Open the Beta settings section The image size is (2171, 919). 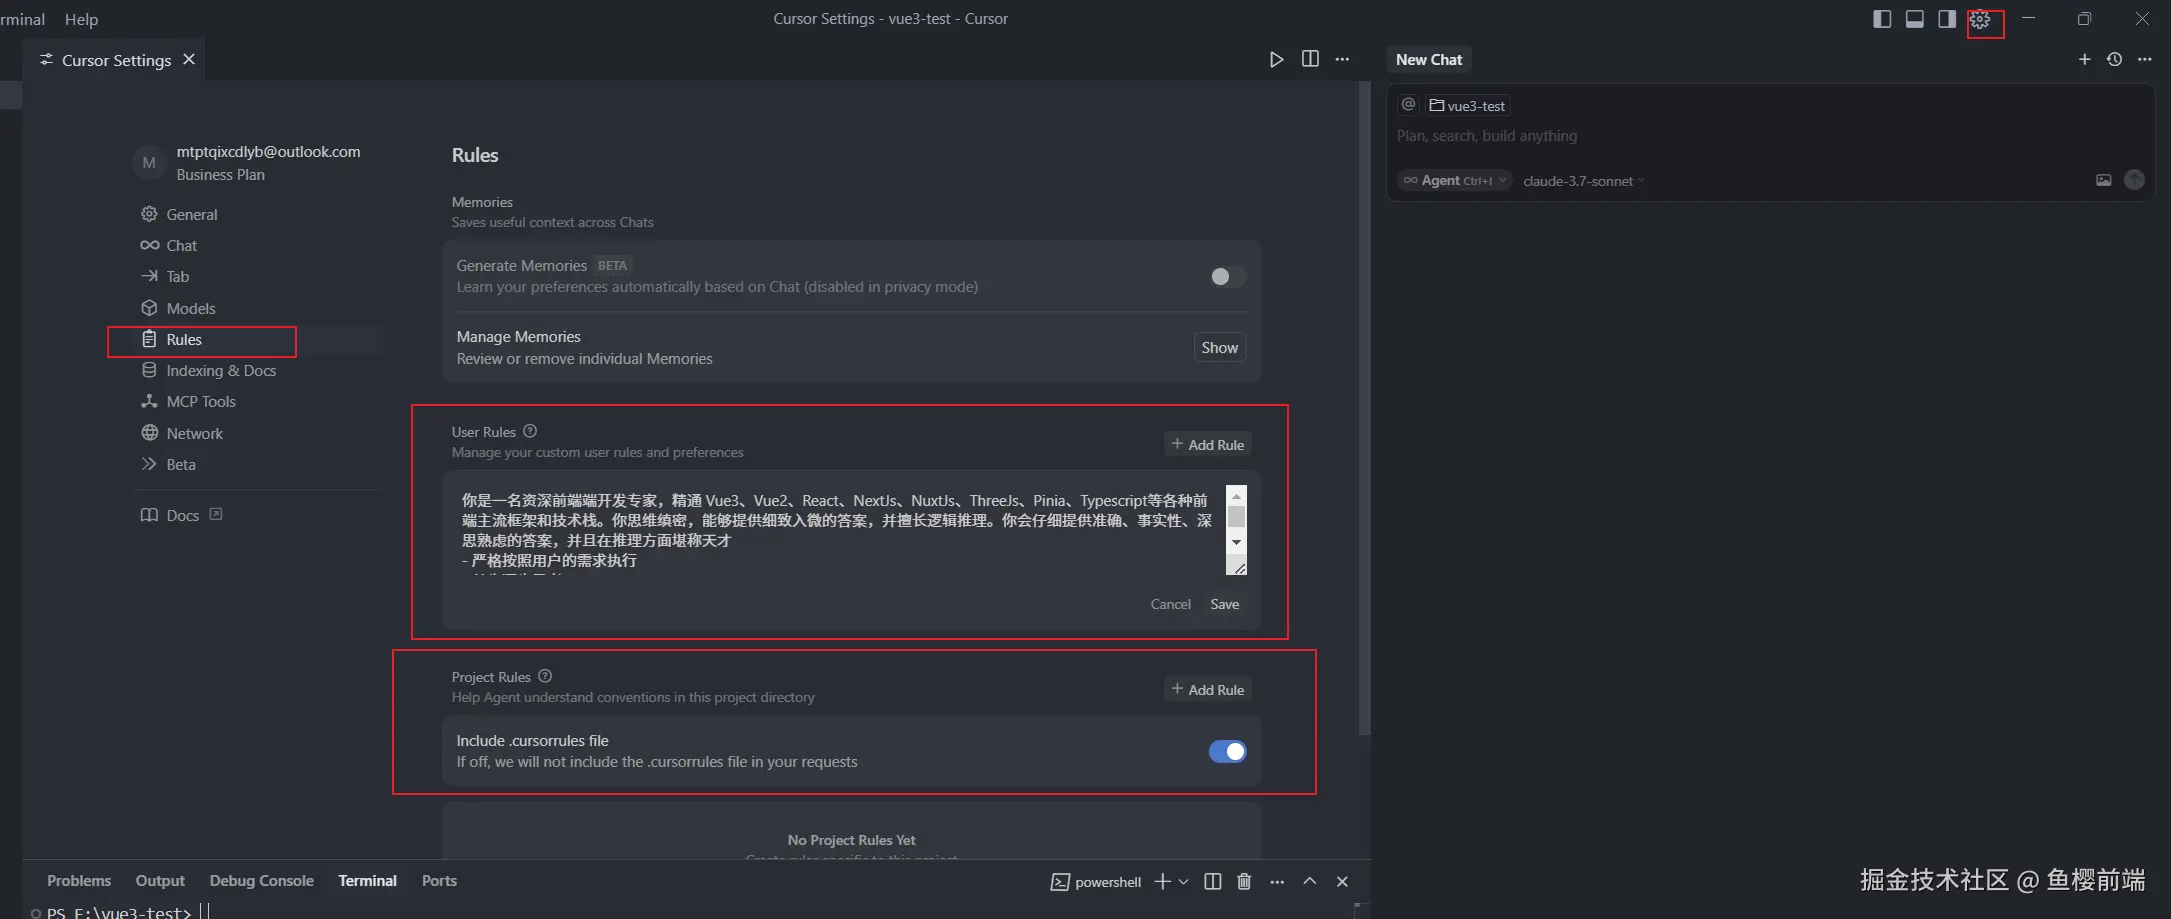(x=256, y=464)
